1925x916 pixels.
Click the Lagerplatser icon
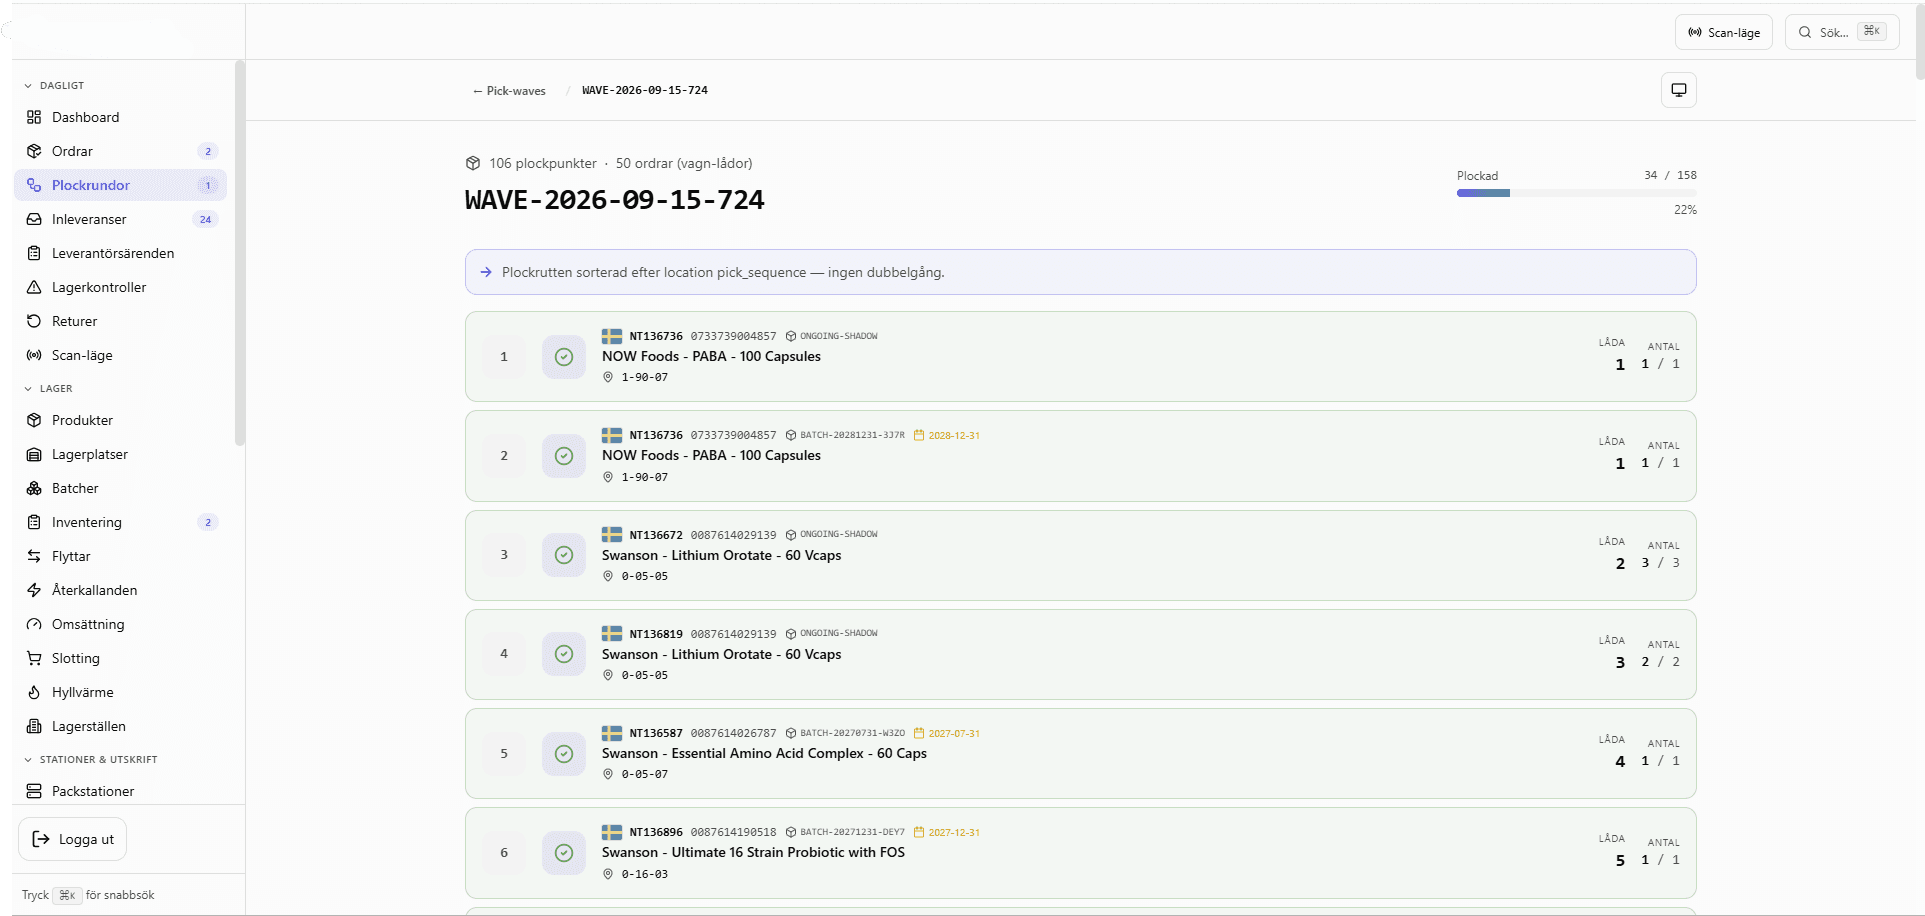pyautogui.click(x=34, y=454)
